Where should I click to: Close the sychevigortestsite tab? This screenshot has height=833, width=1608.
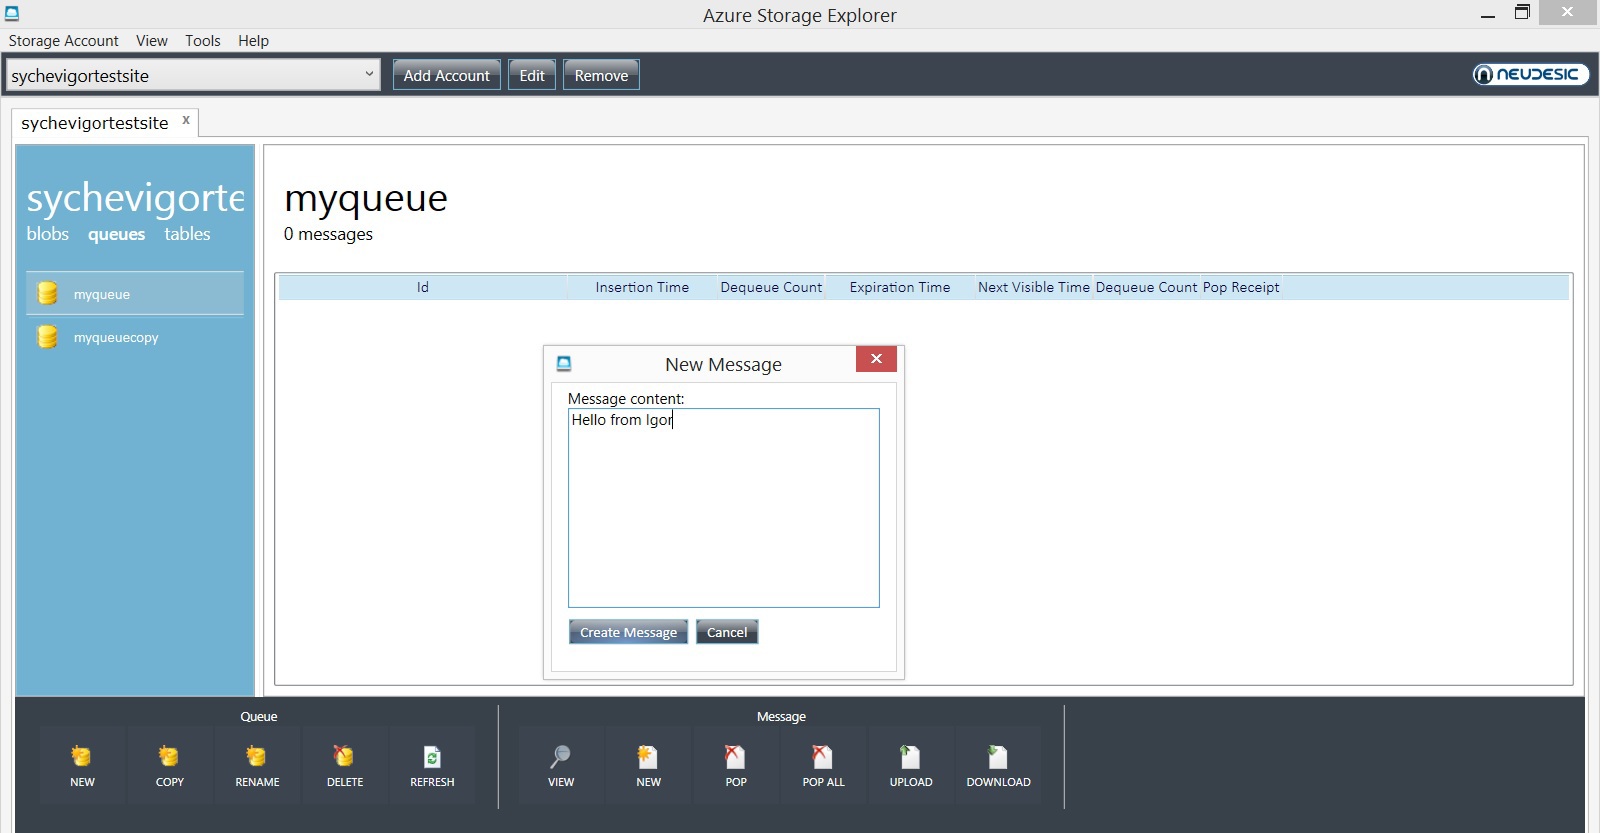pos(186,120)
